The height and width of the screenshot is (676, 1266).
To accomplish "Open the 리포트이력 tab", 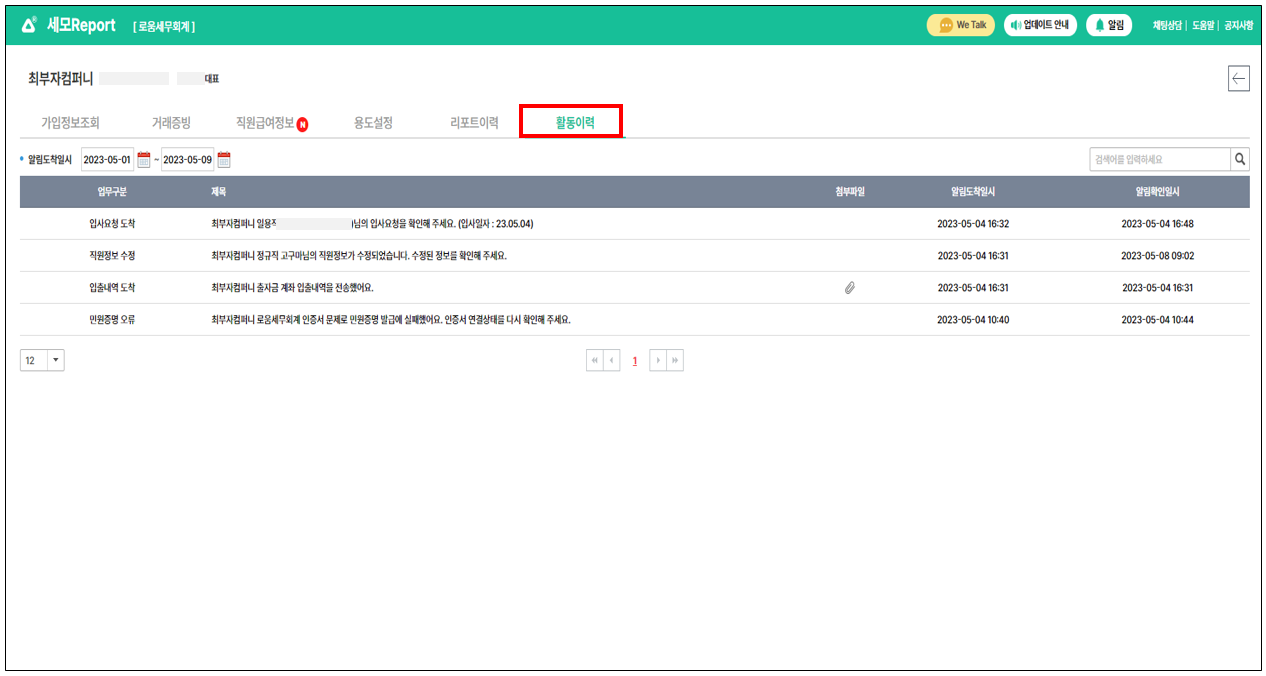I will point(474,123).
